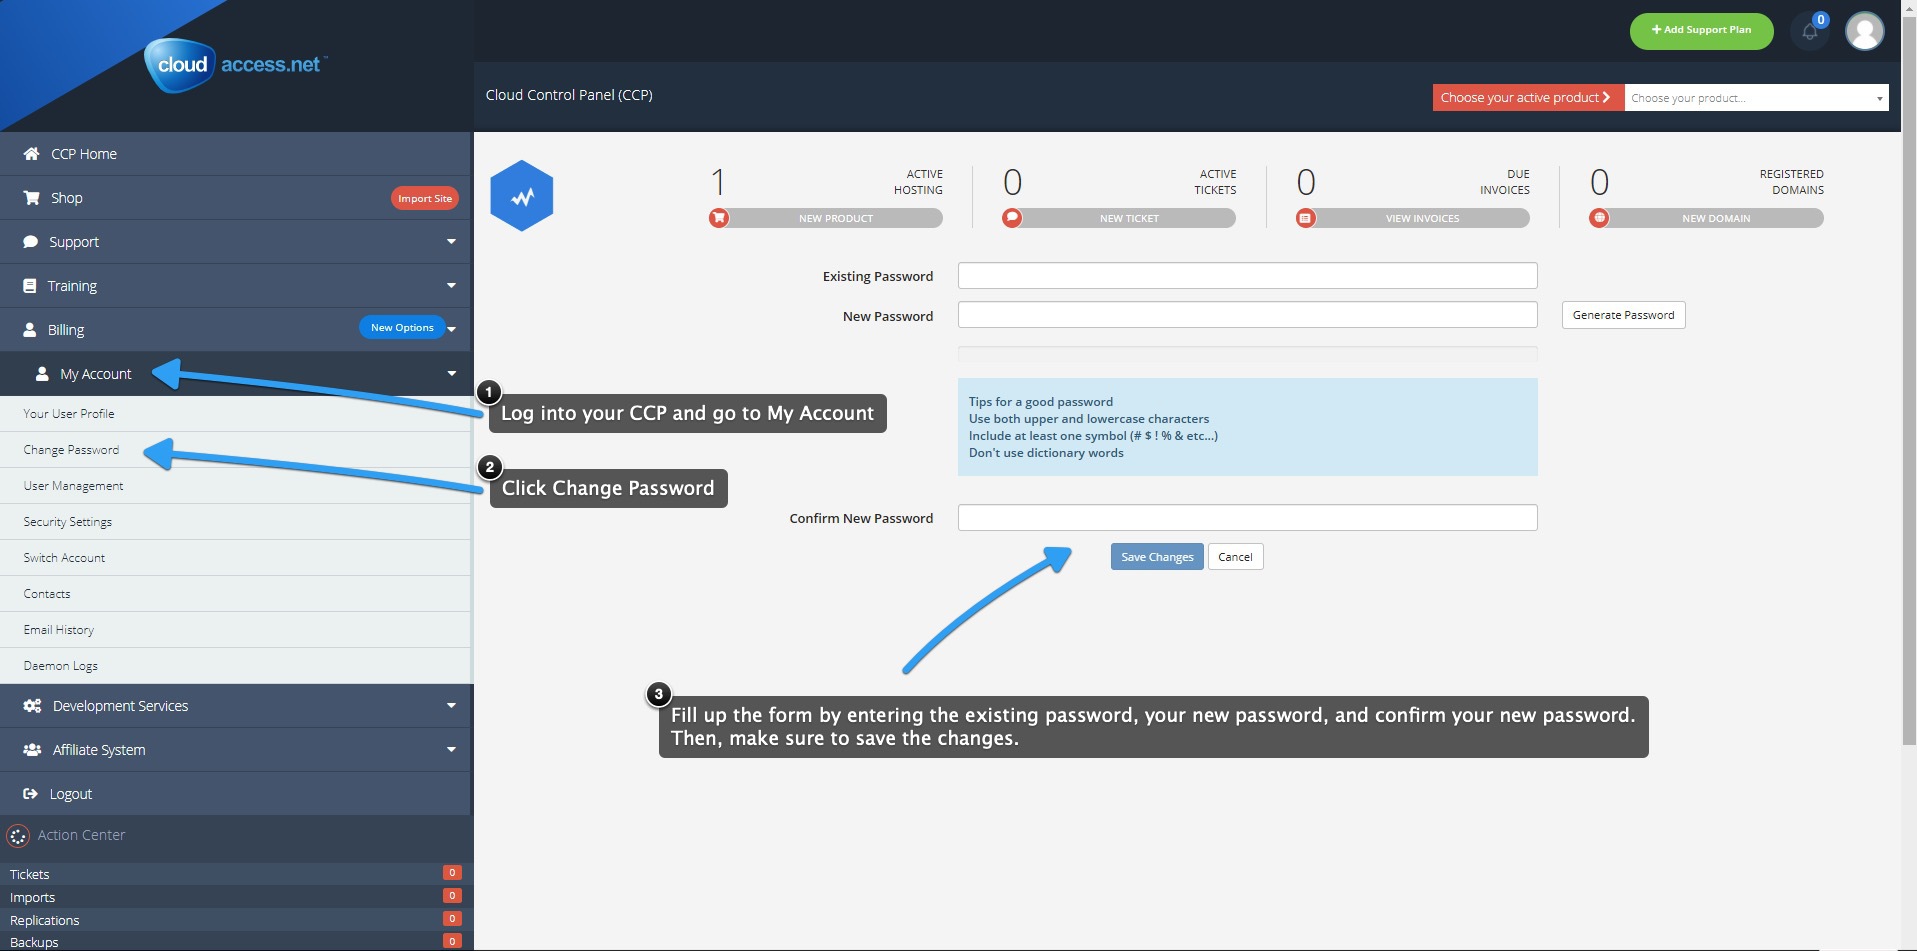Viewport: 1917px width, 951px height.
Task: Click the Generate Password button
Action: (1622, 315)
